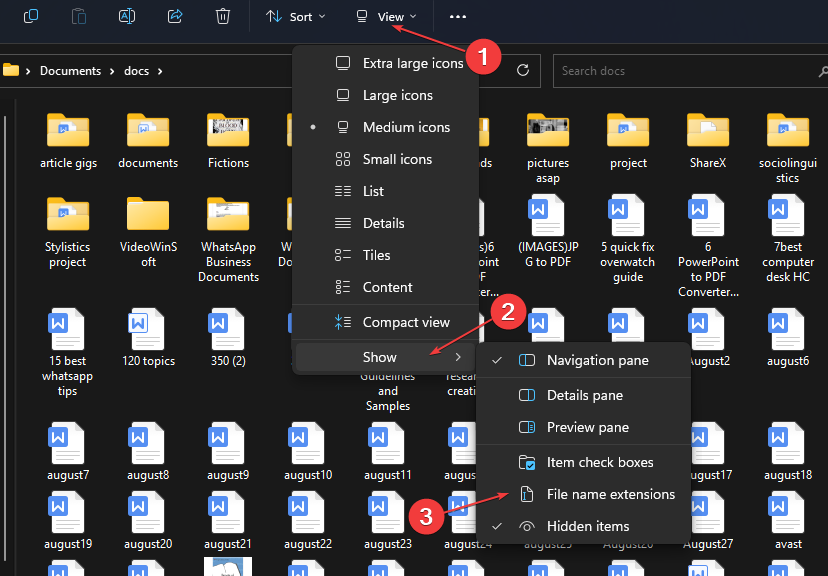Open the See more ellipsis in the toolbar

coord(458,16)
